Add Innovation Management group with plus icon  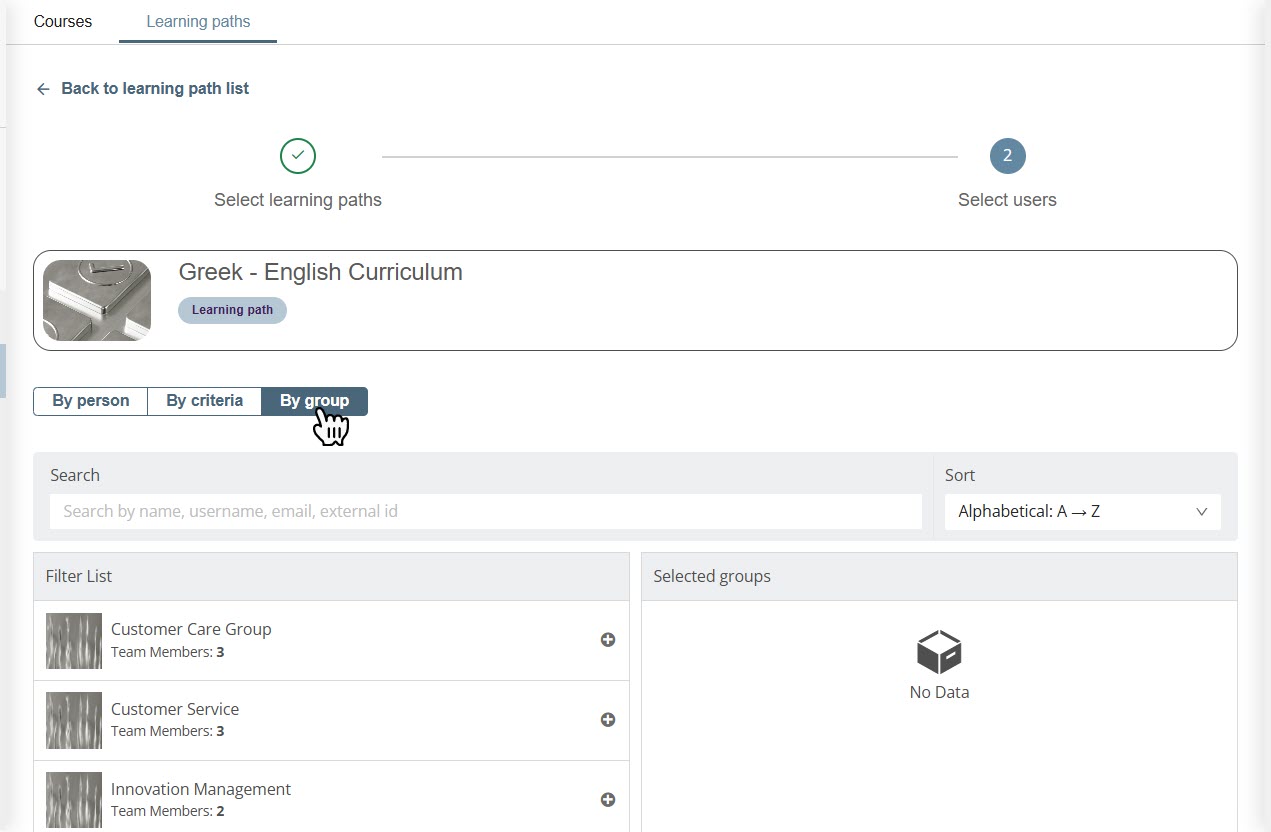pyautogui.click(x=607, y=800)
